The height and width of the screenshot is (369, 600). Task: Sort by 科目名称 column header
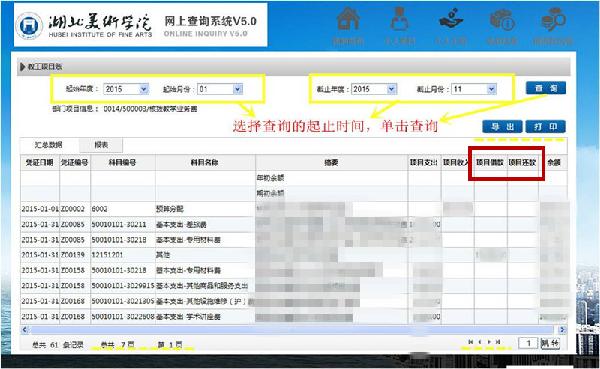[205, 163]
